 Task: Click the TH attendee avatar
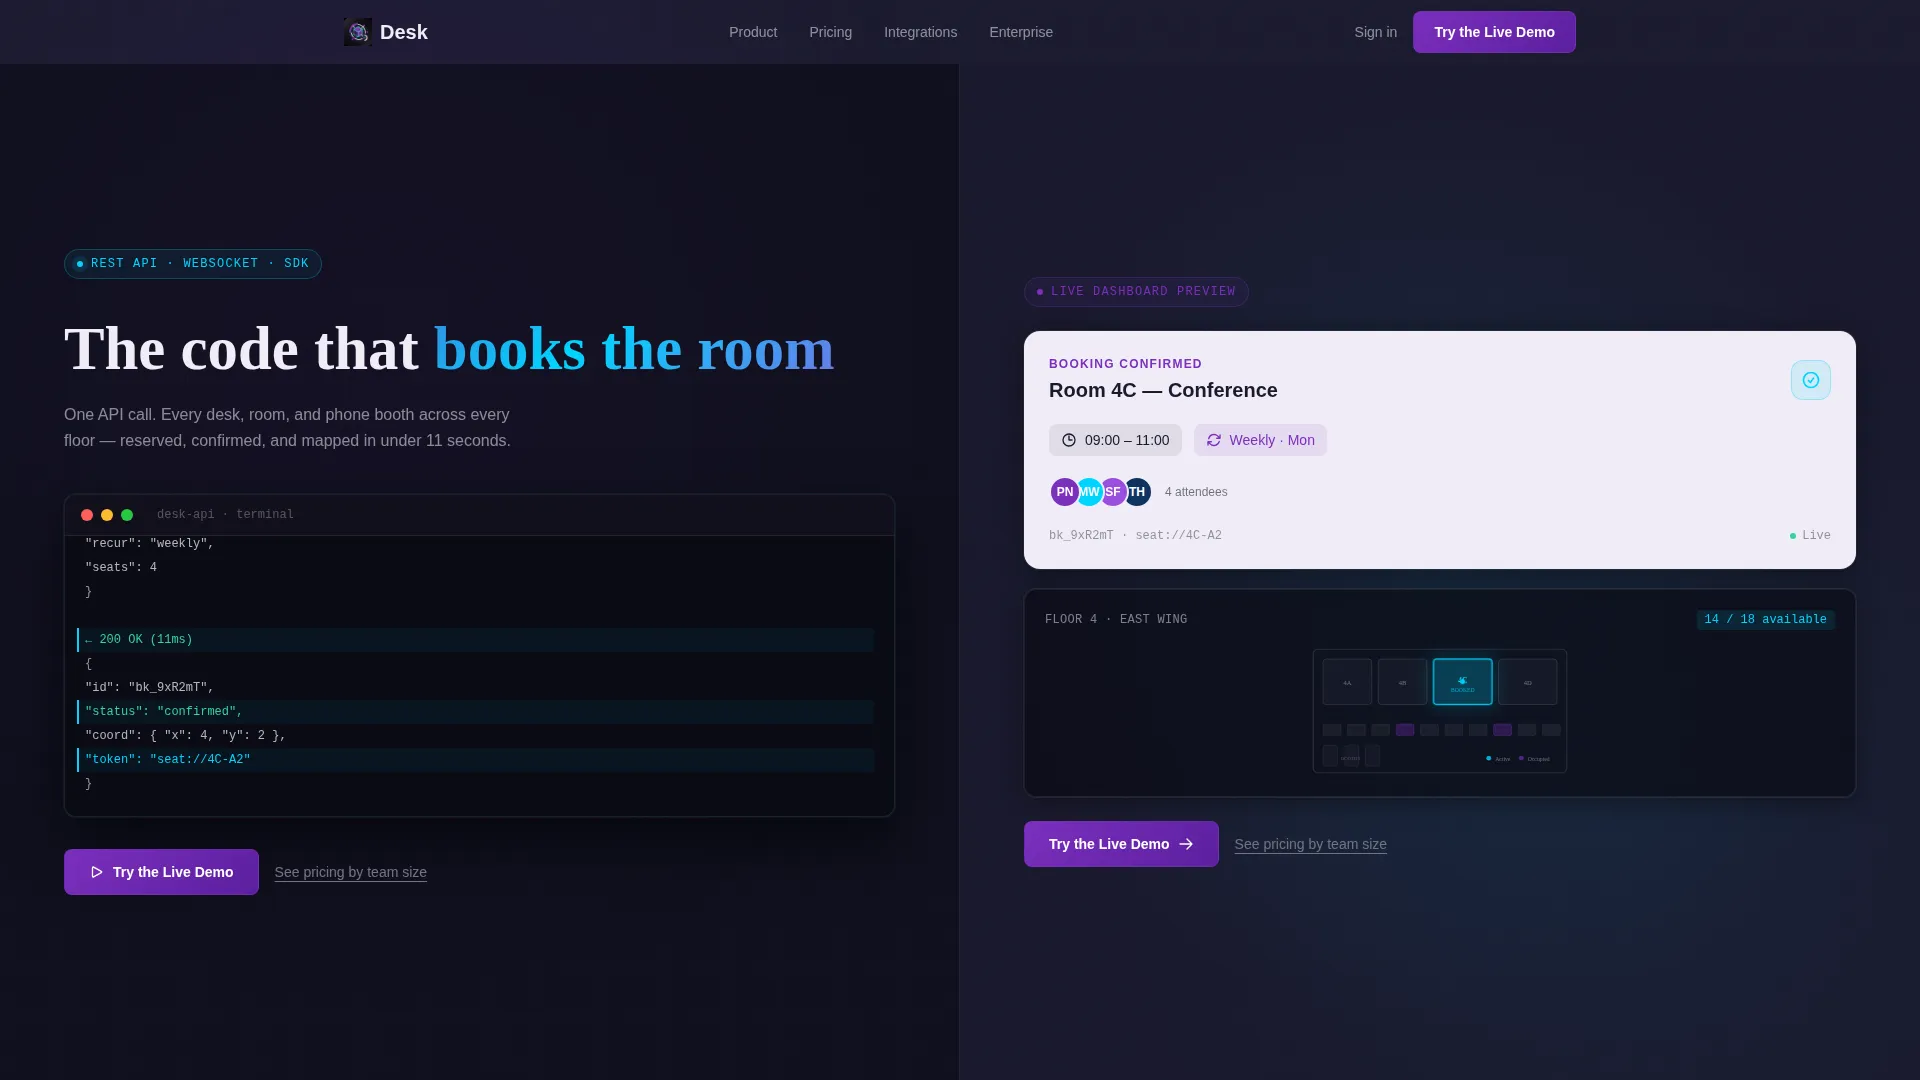pyautogui.click(x=1137, y=492)
